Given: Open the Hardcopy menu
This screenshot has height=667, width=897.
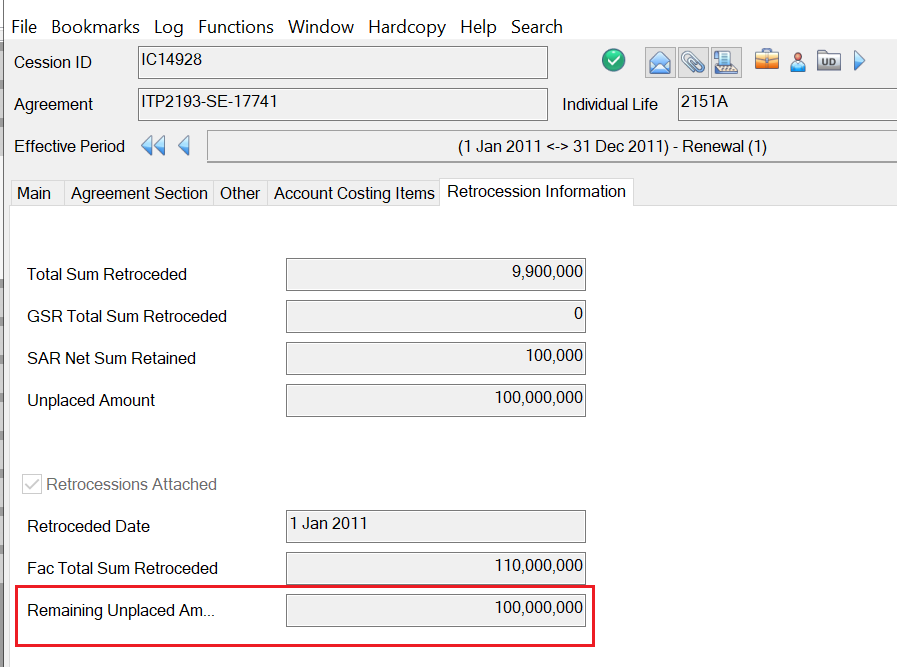Looking at the screenshot, I should point(407,27).
